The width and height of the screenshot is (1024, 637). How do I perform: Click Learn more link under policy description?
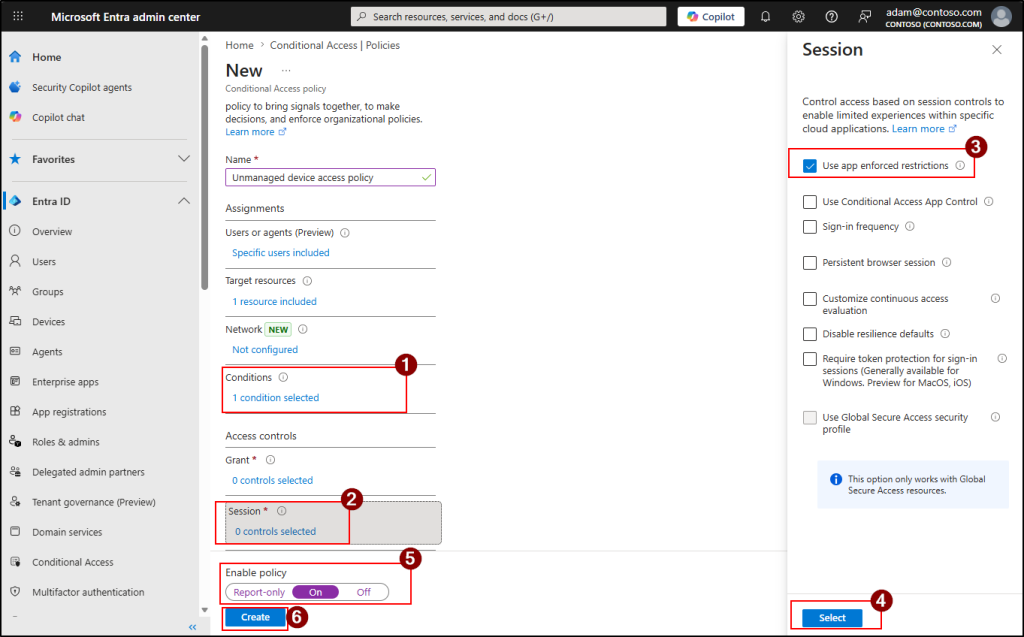(255, 132)
